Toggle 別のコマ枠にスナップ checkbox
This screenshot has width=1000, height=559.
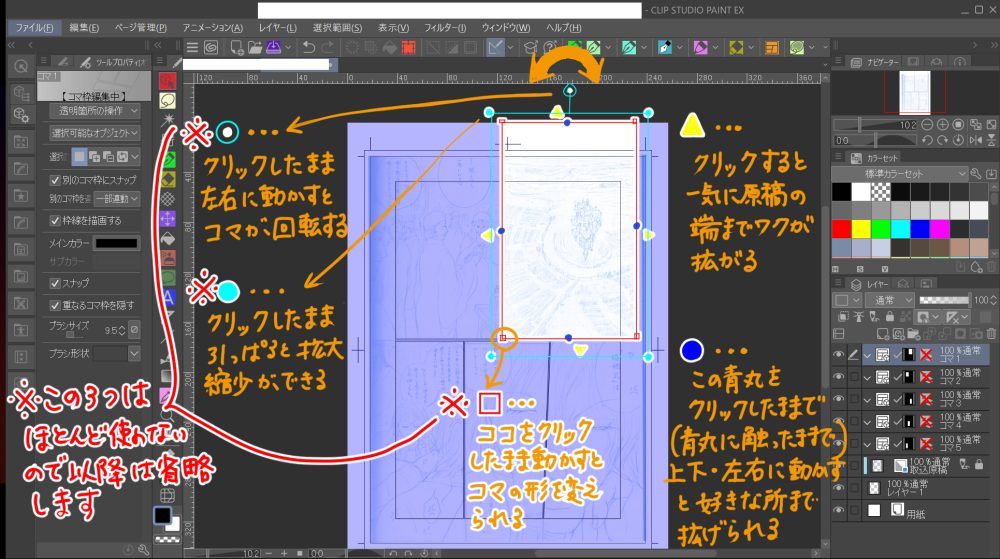[x=55, y=180]
